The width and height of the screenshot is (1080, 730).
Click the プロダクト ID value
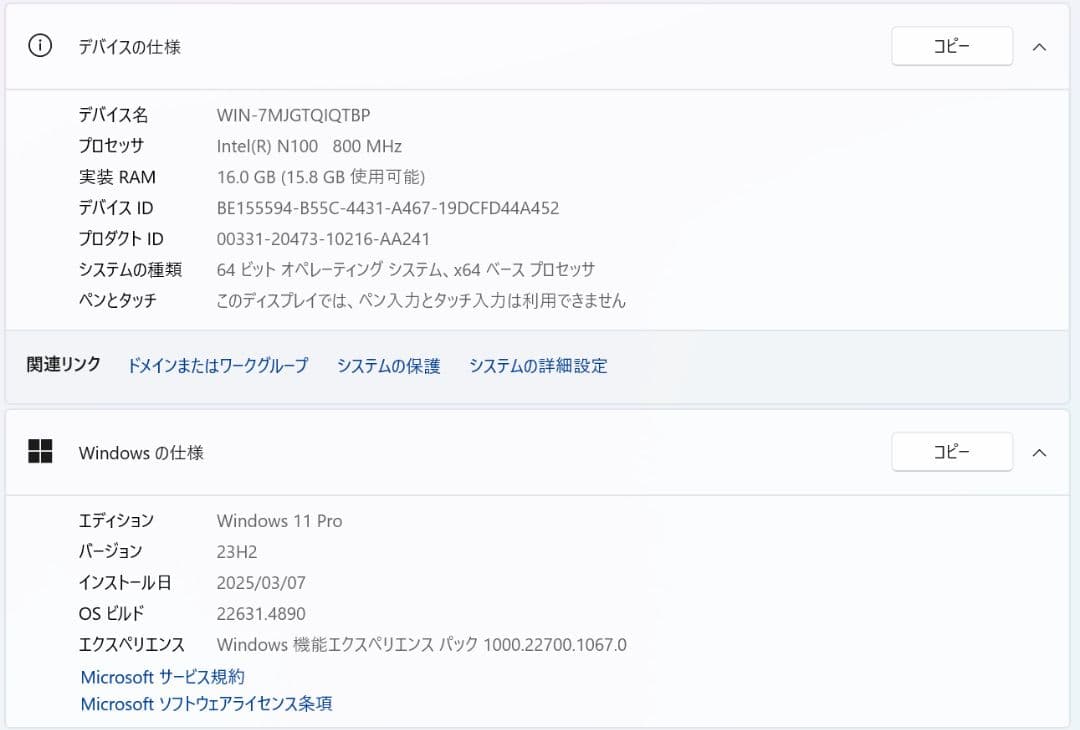[324, 239]
